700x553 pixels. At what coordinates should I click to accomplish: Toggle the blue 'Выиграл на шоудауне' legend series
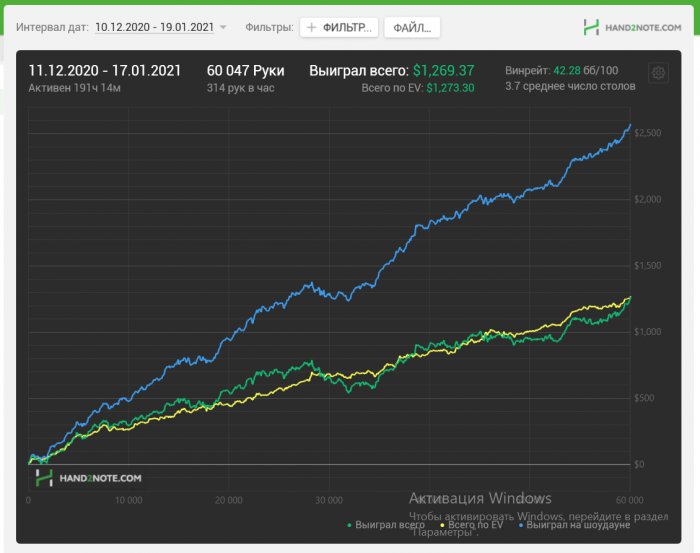(x=575, y=525)
